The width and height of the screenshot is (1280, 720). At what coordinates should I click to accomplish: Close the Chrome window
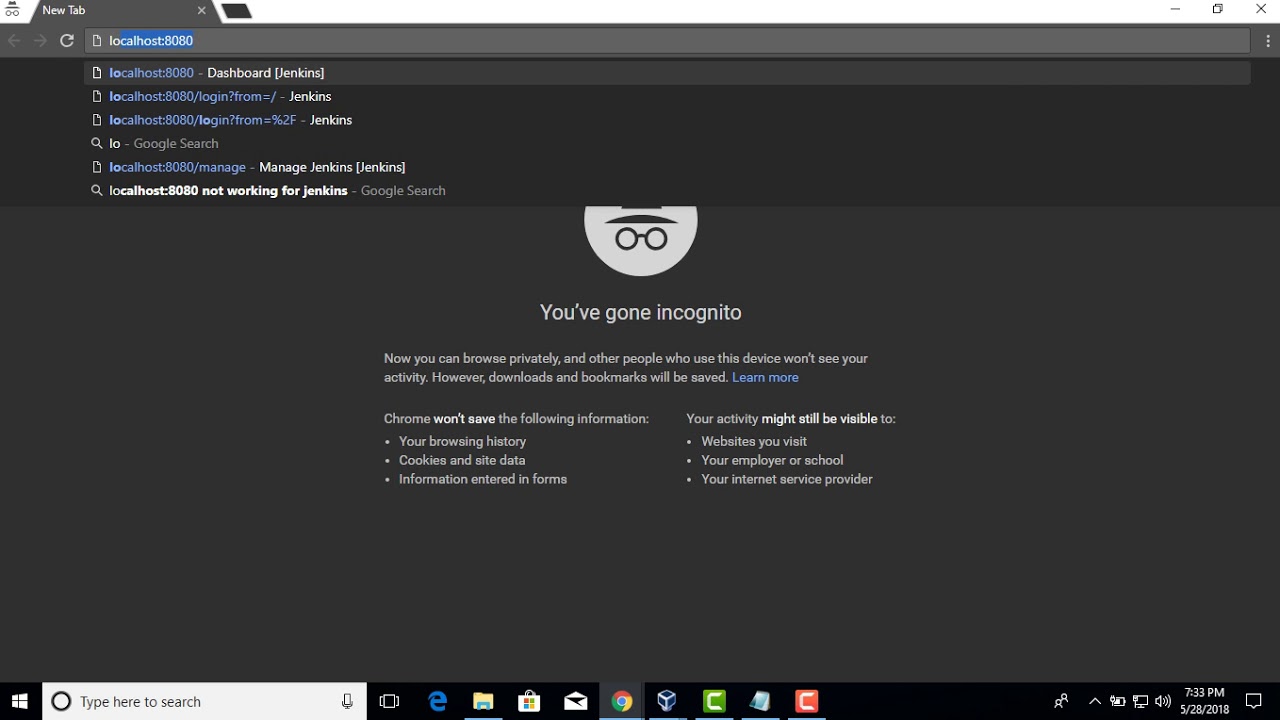(x=1261, y=10)
